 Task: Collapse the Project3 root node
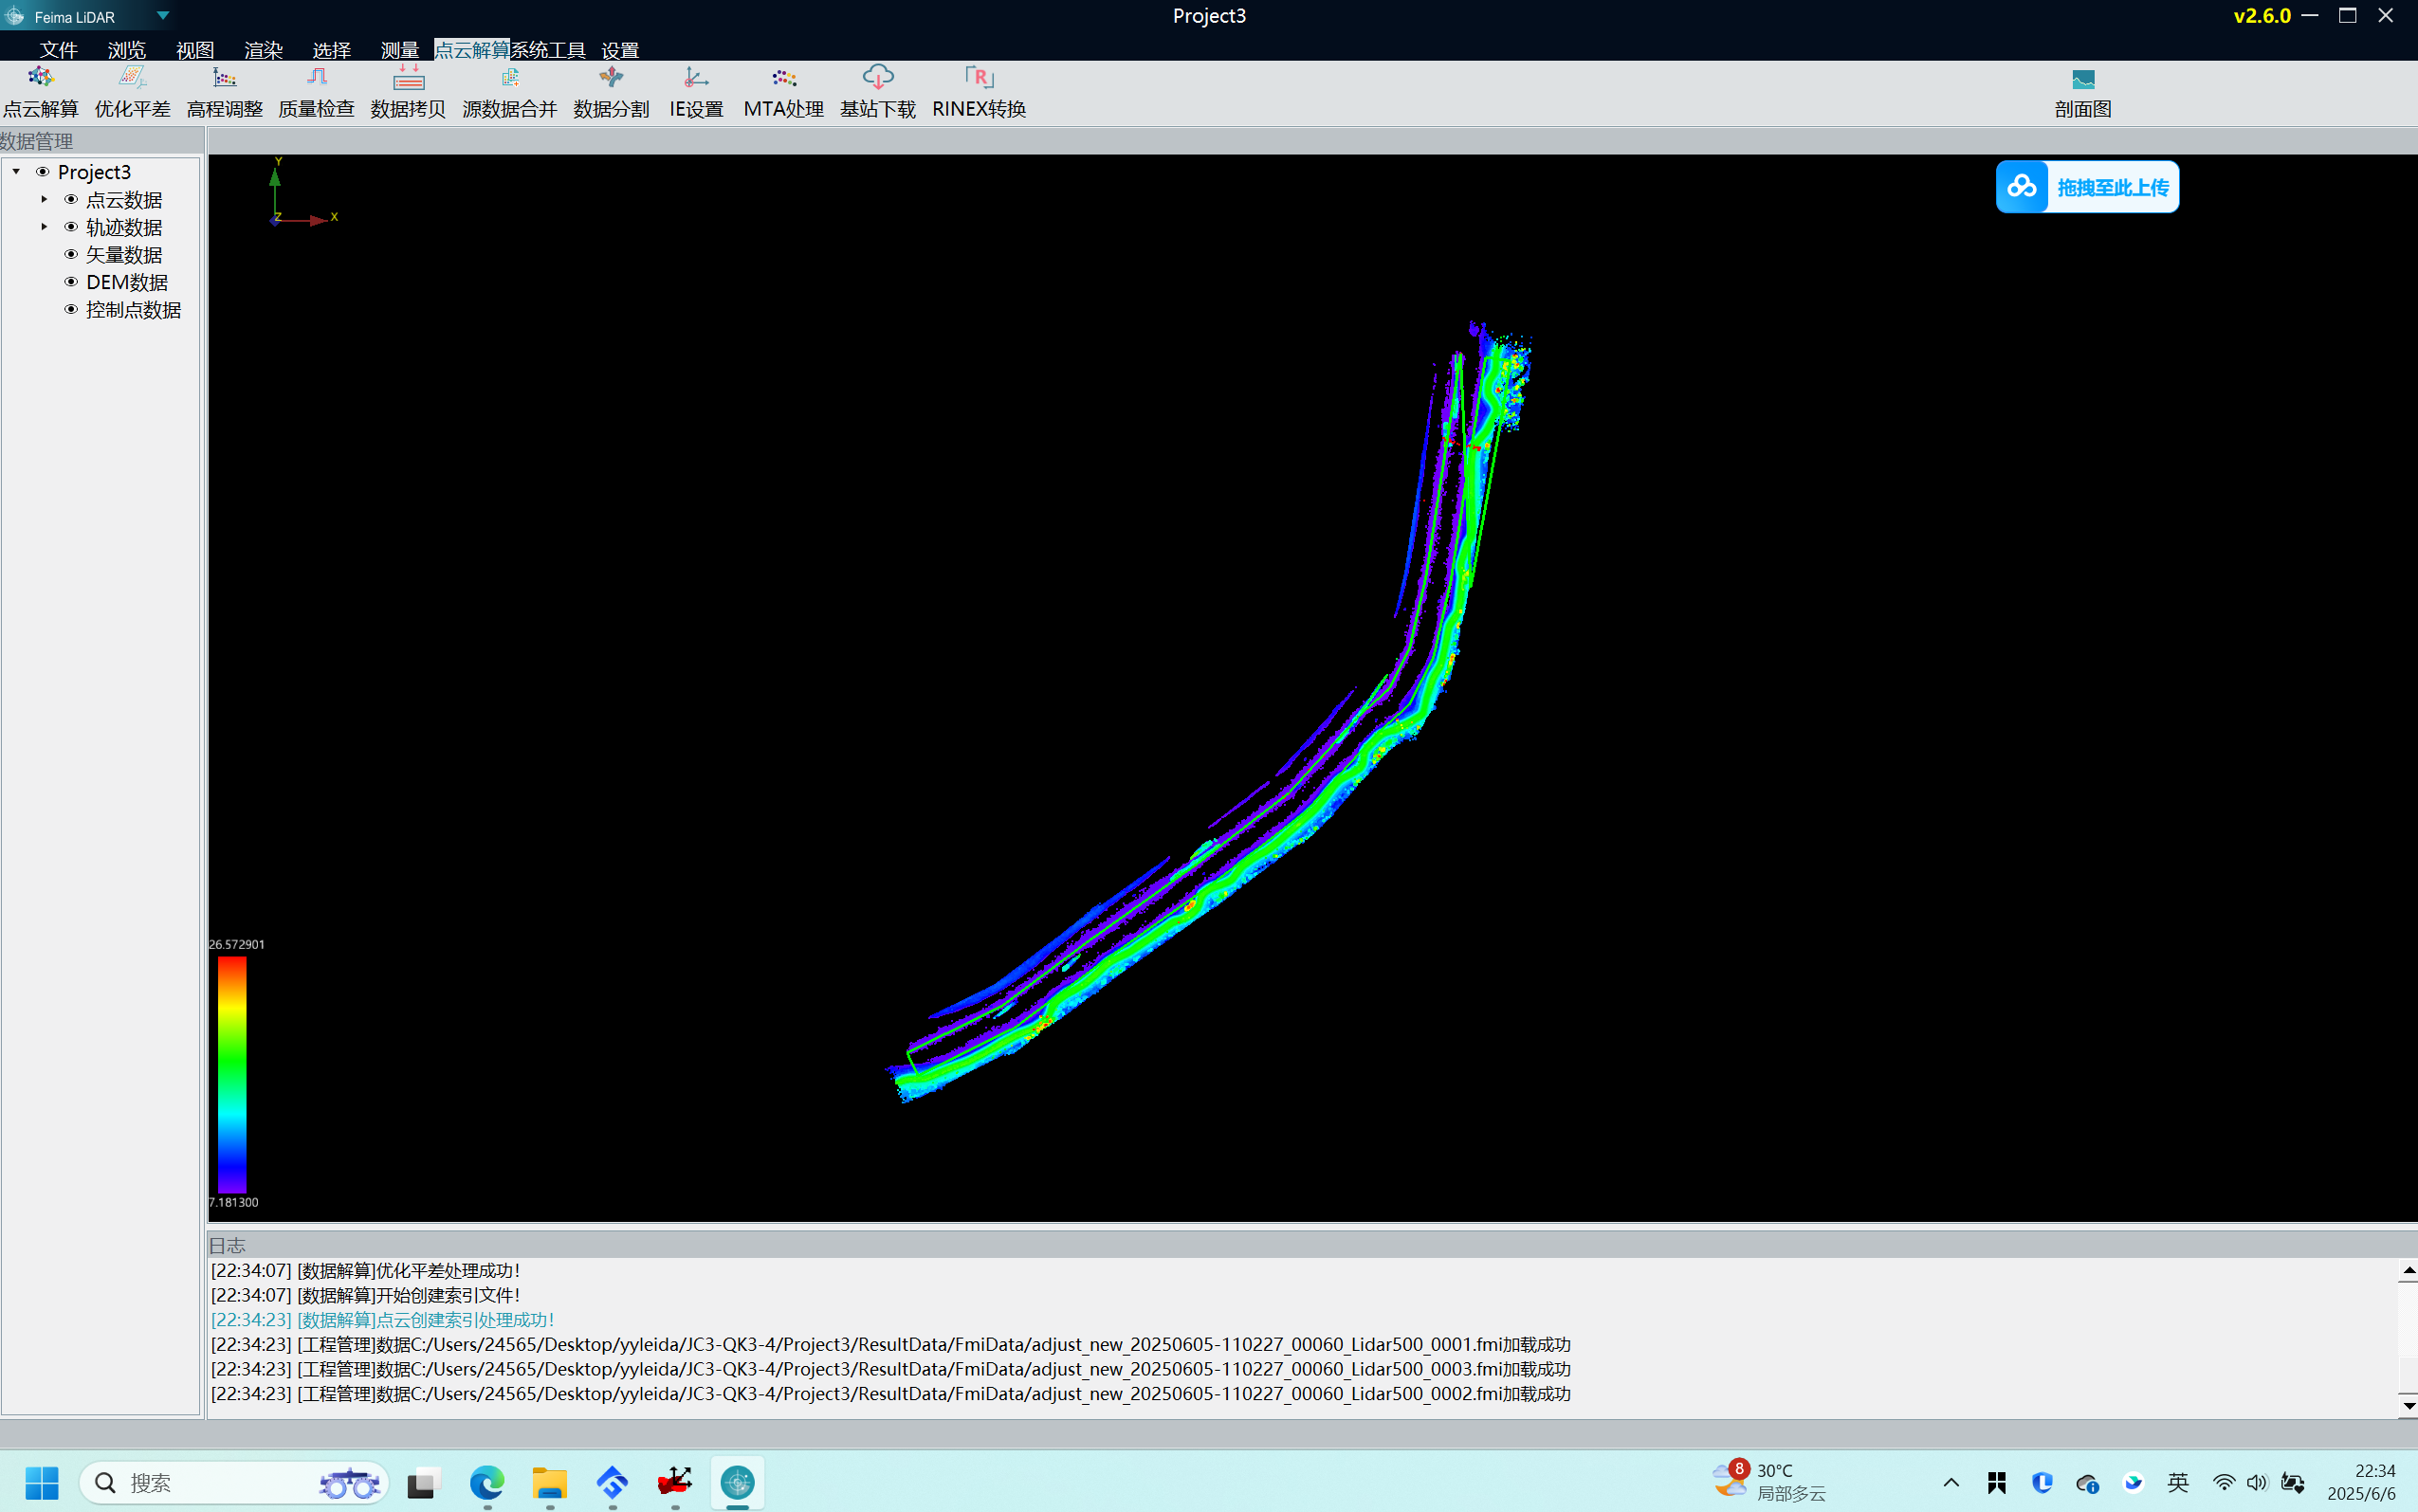[x=16, y=172]
